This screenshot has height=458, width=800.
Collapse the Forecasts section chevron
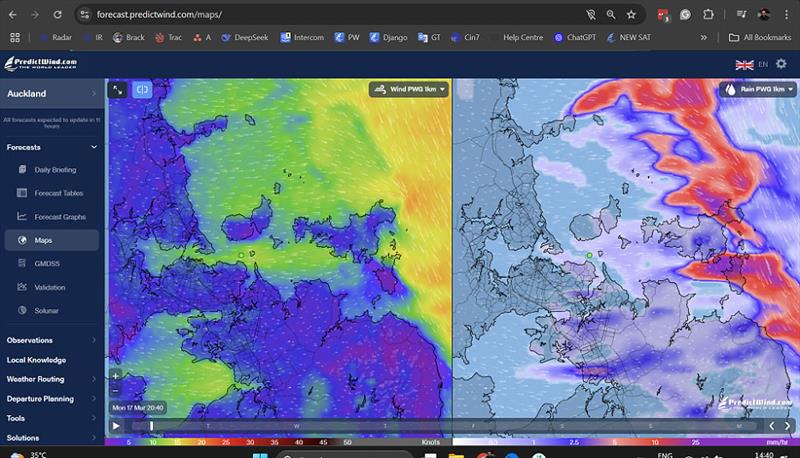(94, 147)
